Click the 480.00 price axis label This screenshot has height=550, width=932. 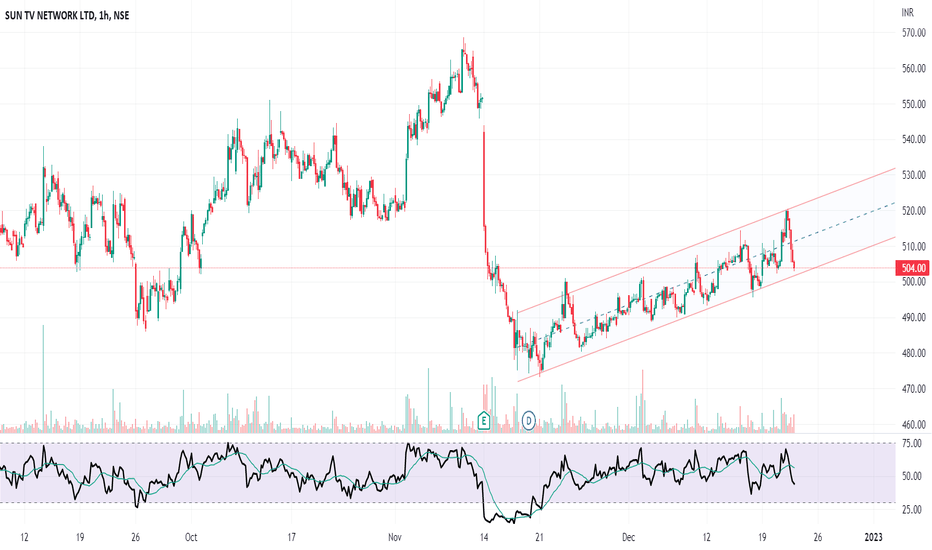[914, 353]
